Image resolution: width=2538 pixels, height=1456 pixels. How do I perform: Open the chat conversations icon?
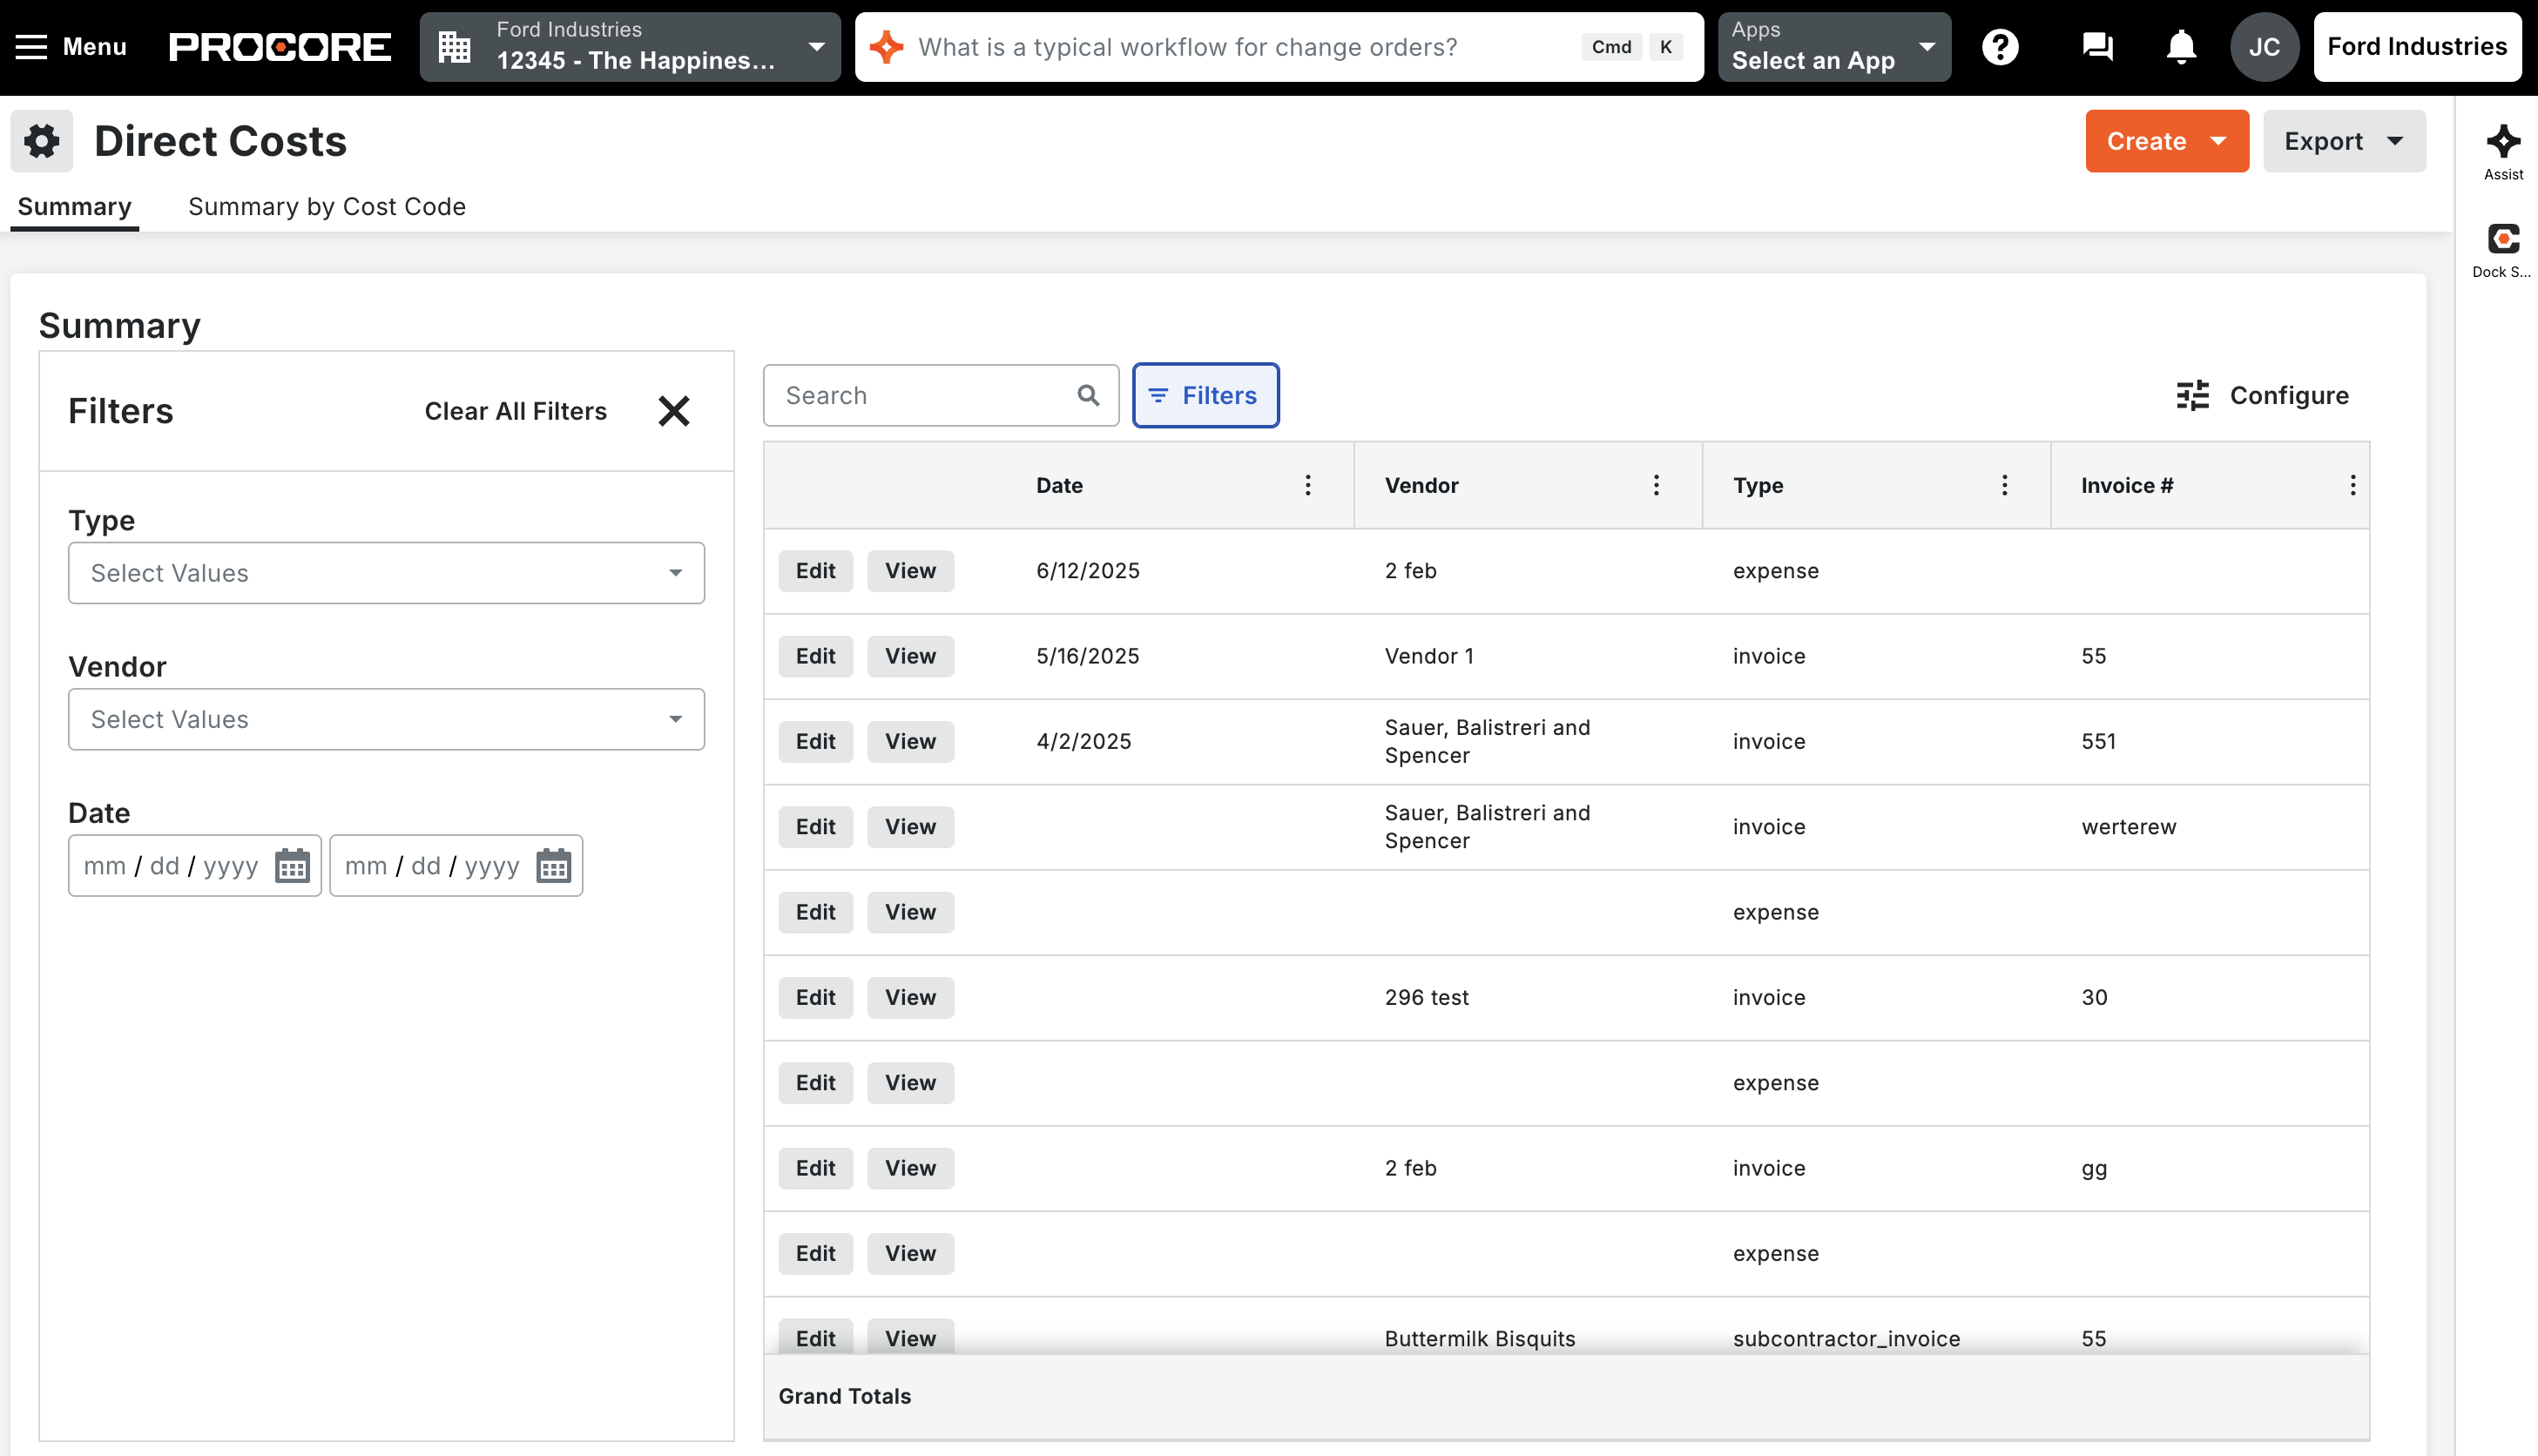coord(2097,47)
